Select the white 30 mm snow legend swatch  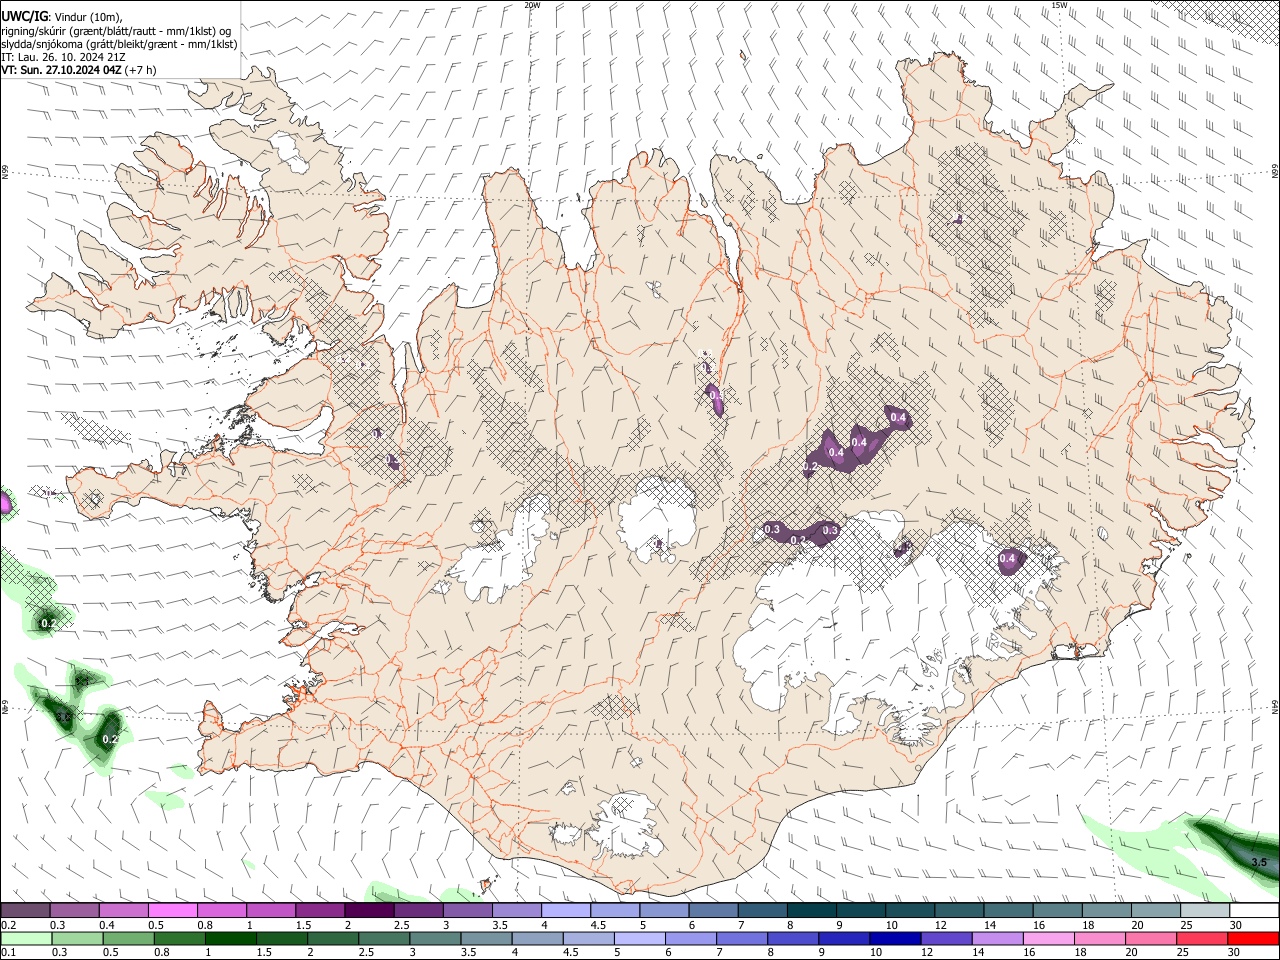(1255, 911)
